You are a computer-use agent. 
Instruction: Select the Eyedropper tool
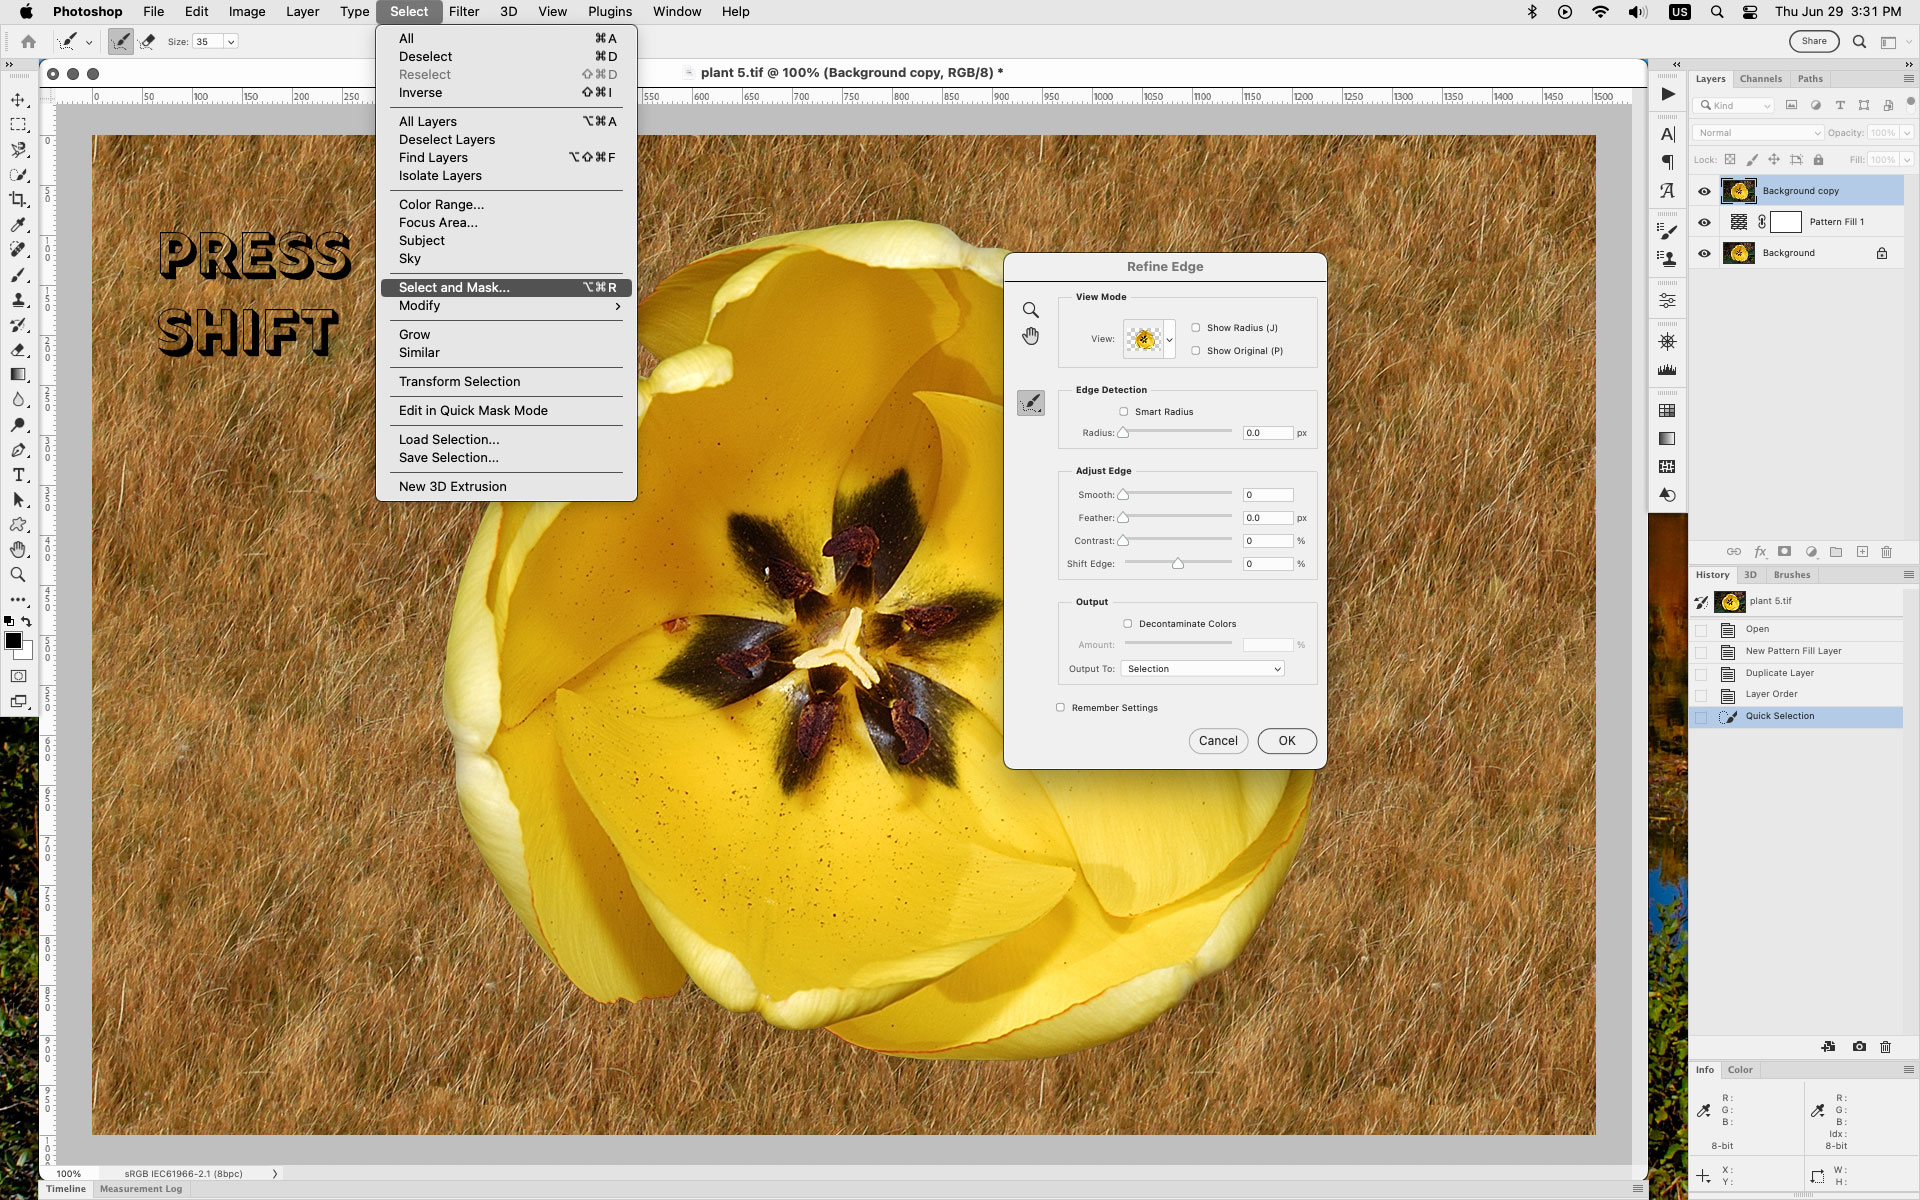click(18, 225)
